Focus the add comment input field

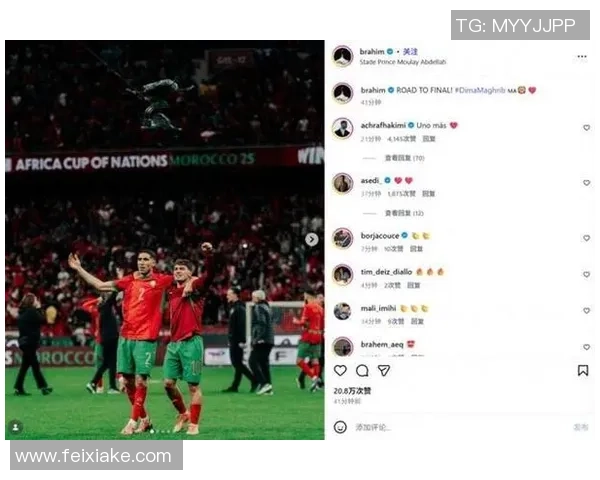click(459, 427)
